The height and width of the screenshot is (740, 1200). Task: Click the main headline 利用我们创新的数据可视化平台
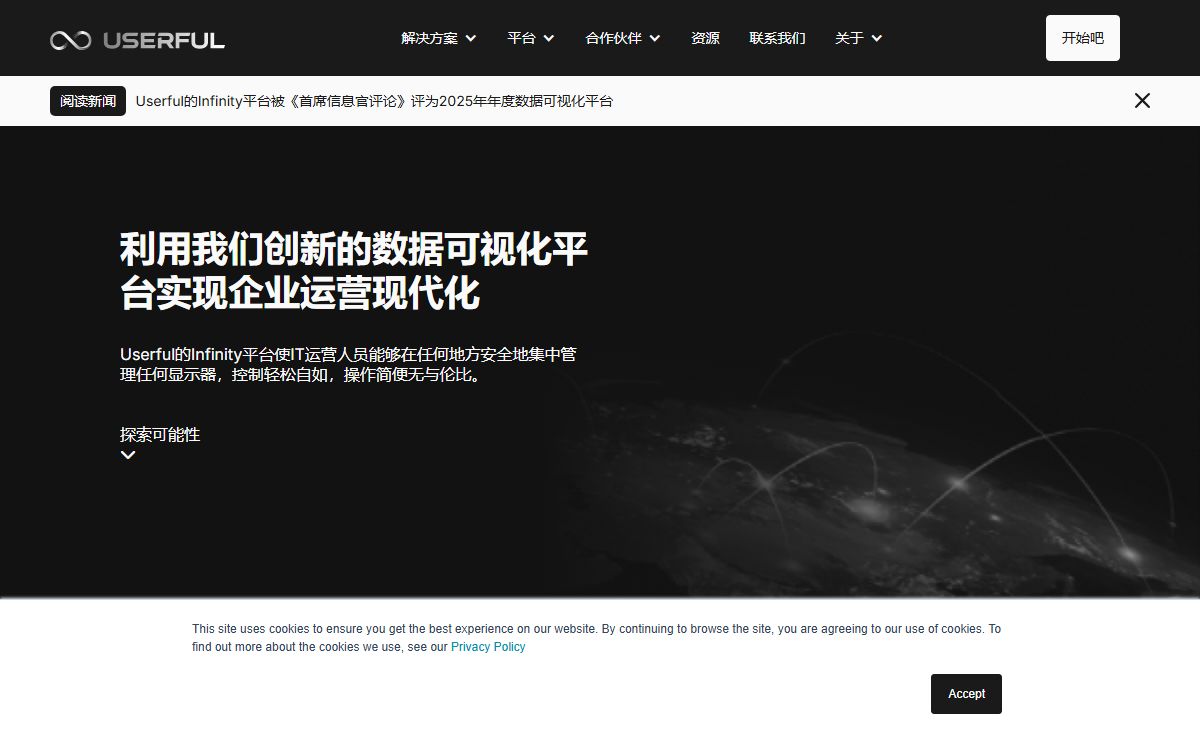point(354,271)
